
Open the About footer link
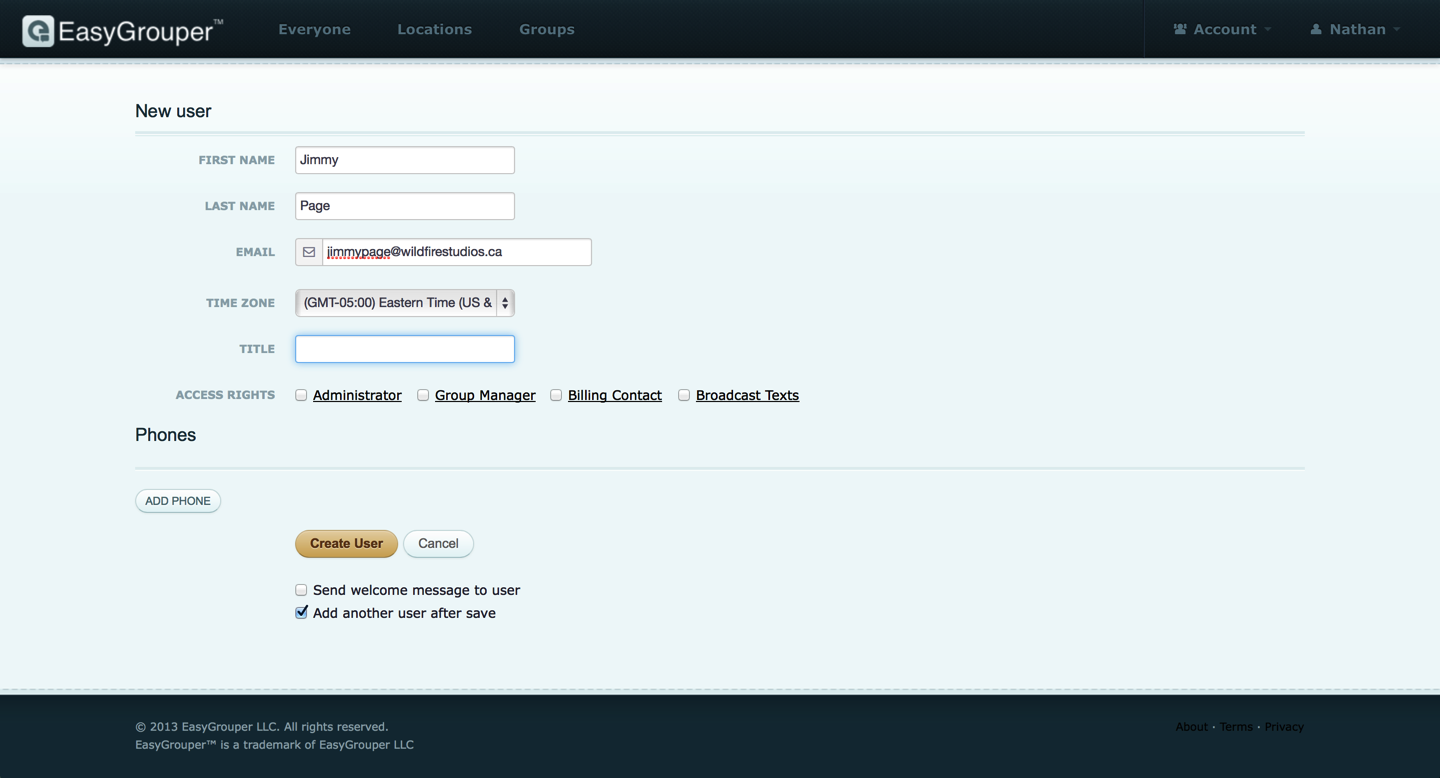pyautogui.click(x=1191, y=727)
